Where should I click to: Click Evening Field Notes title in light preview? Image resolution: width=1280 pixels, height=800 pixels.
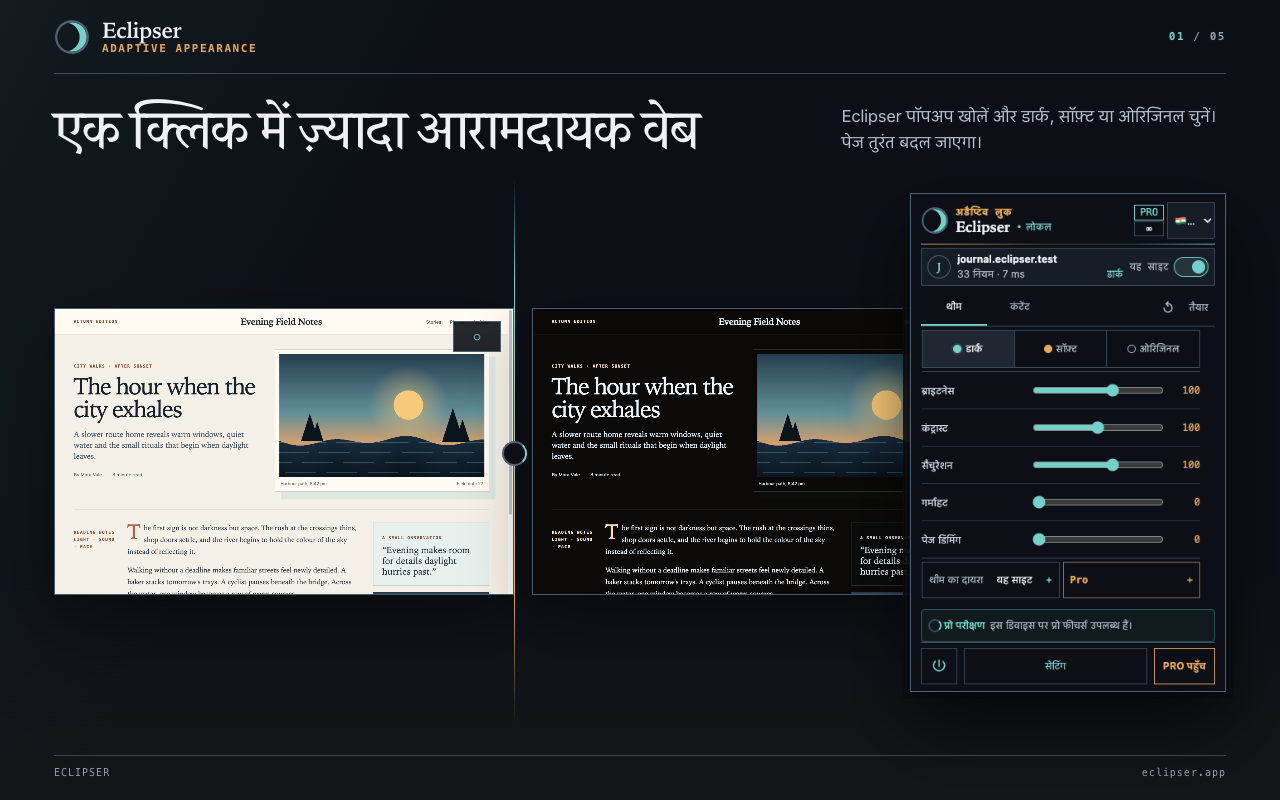[x=281, y=322]
